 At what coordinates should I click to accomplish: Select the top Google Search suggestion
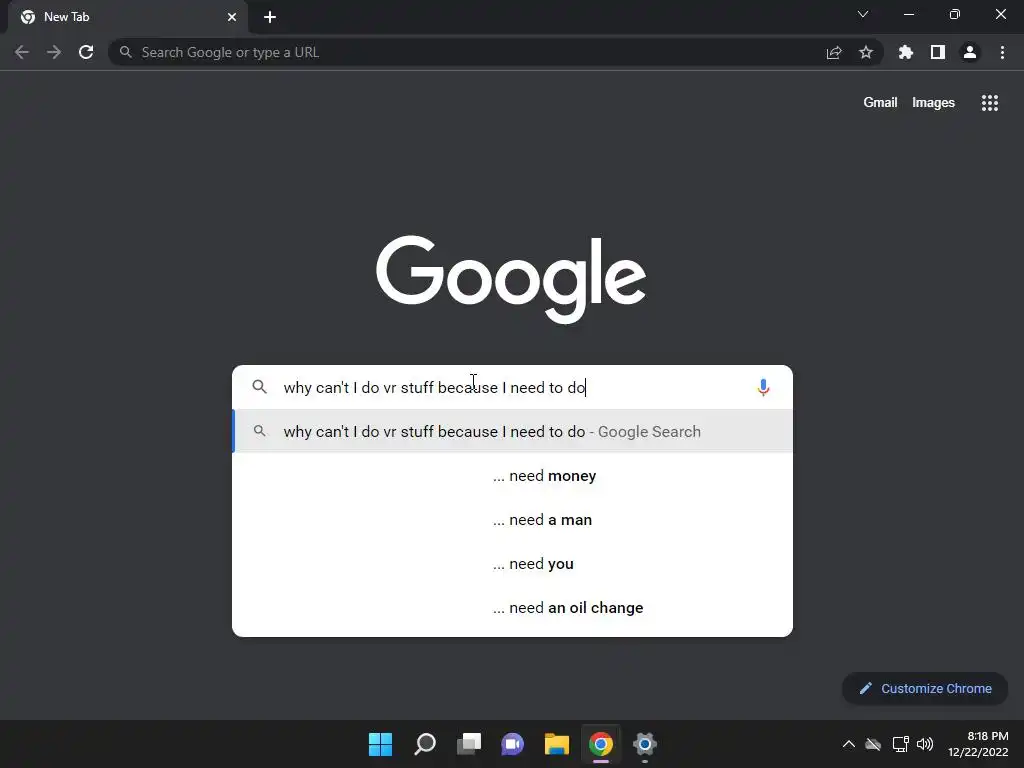click(x=512, y=431)
